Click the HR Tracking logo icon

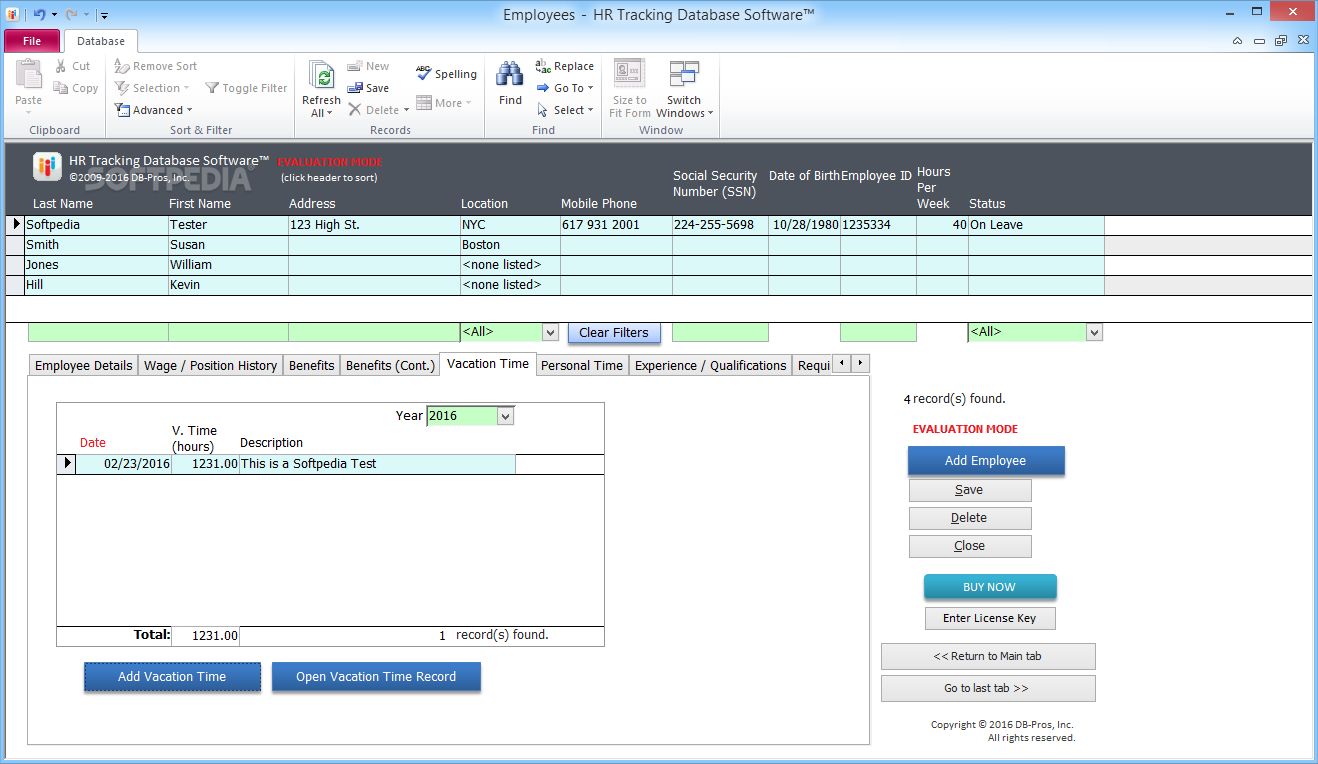tap(47, 166)
